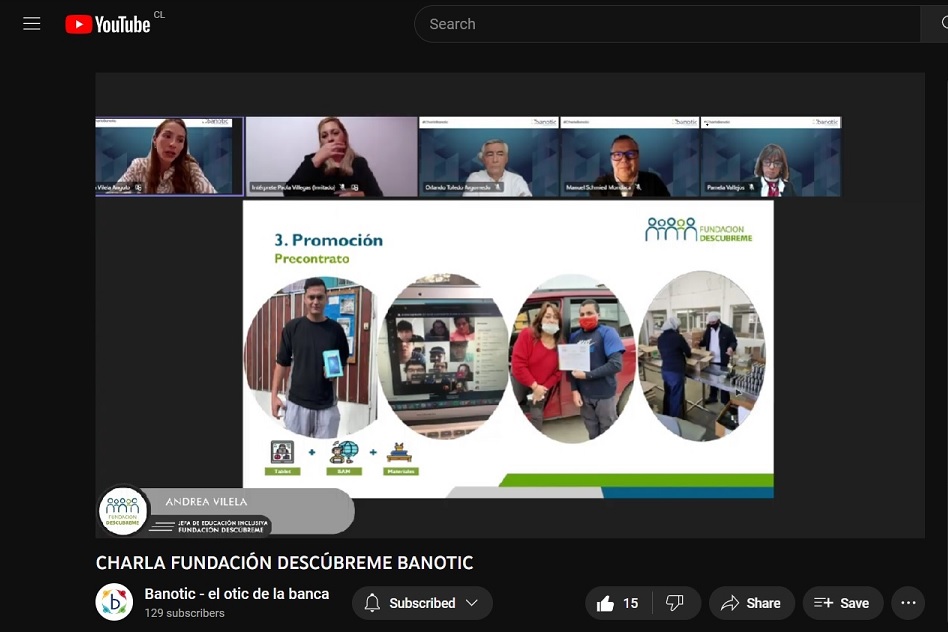Click the man holding tablet photo
Viewport: 948px width, 632px height.
[x=311, y=357]
